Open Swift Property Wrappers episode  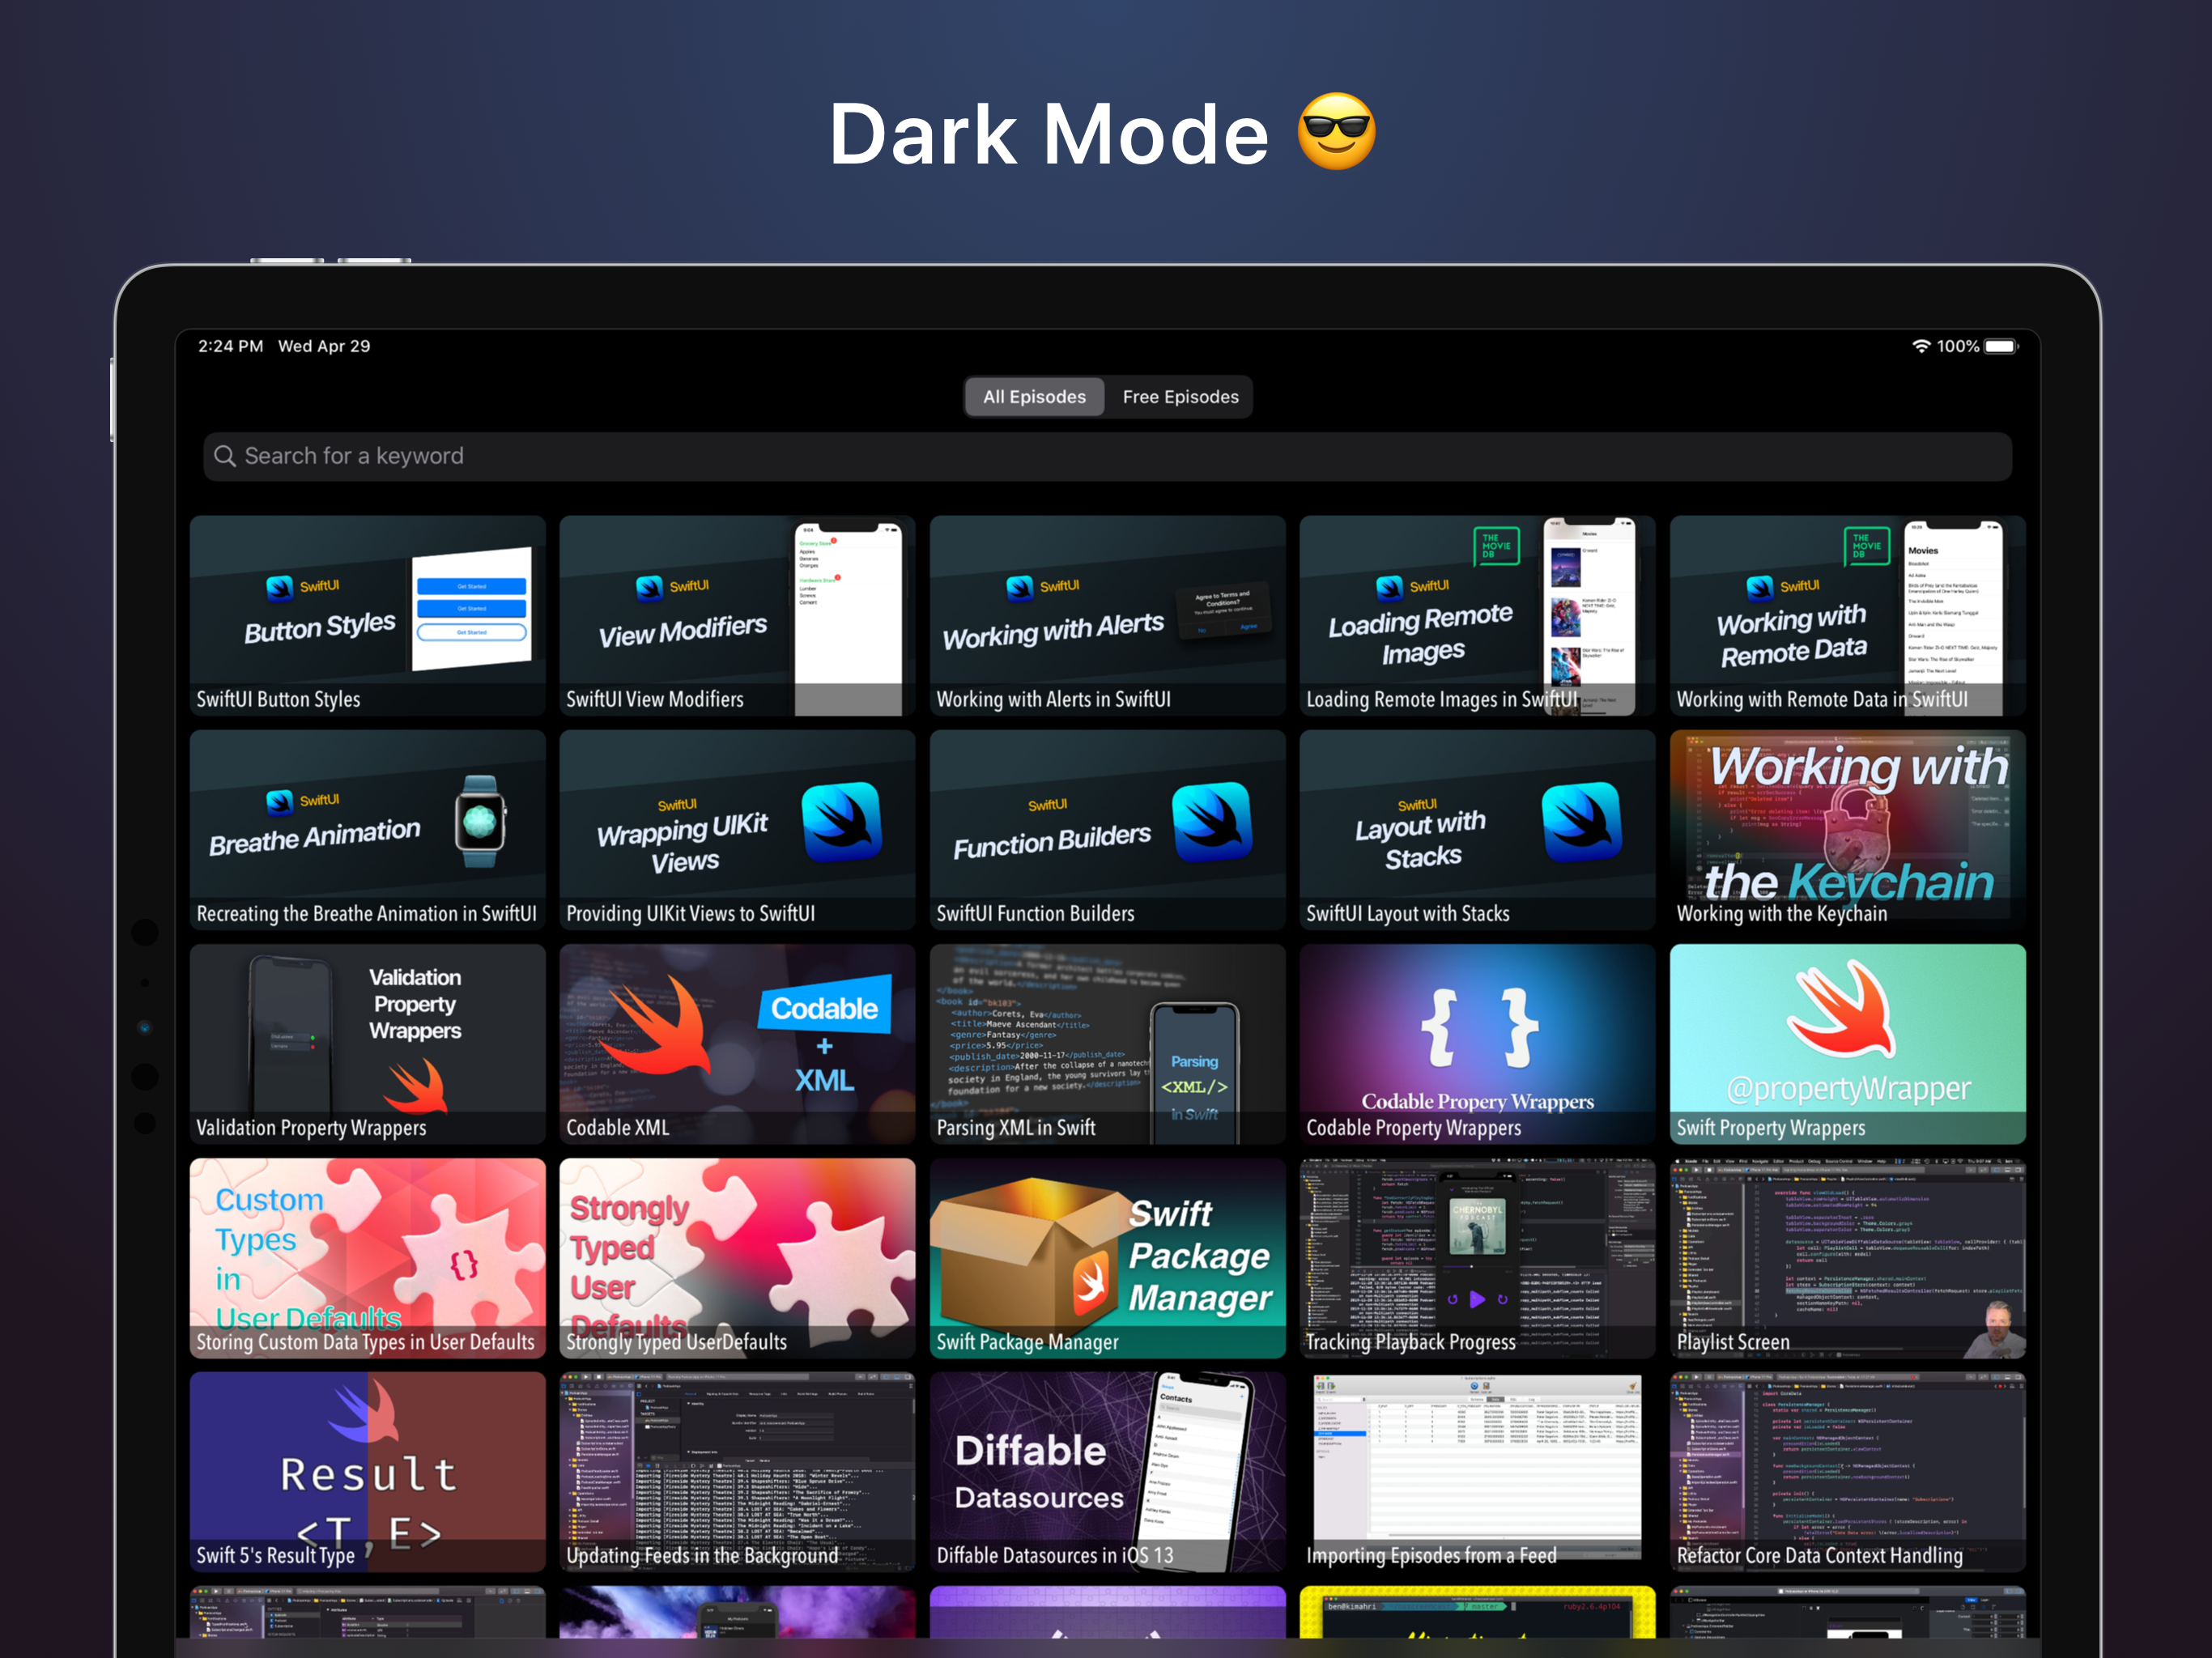[1848, 1044]
